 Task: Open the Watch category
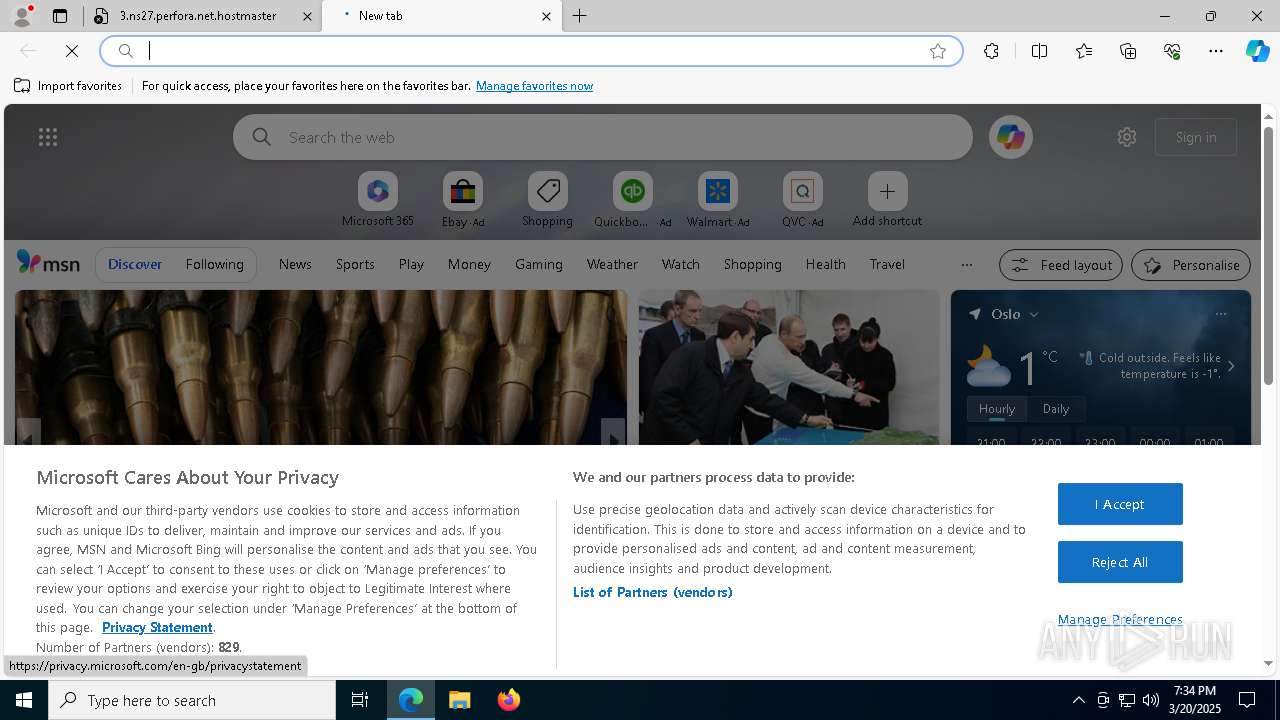tap(681, 264)
